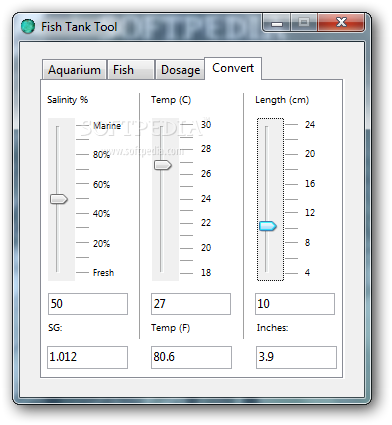Close the Fish Tank Tool window
The image size is (392, 425).
(341, 23)
